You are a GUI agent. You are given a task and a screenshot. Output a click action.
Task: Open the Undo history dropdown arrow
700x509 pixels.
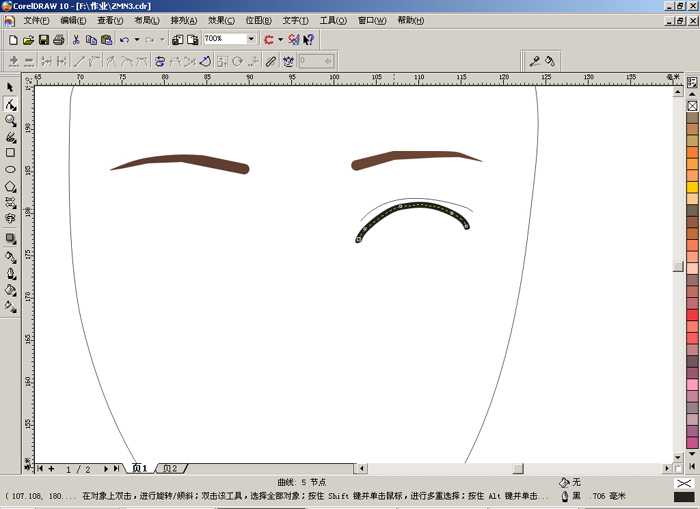coord(137,40)
